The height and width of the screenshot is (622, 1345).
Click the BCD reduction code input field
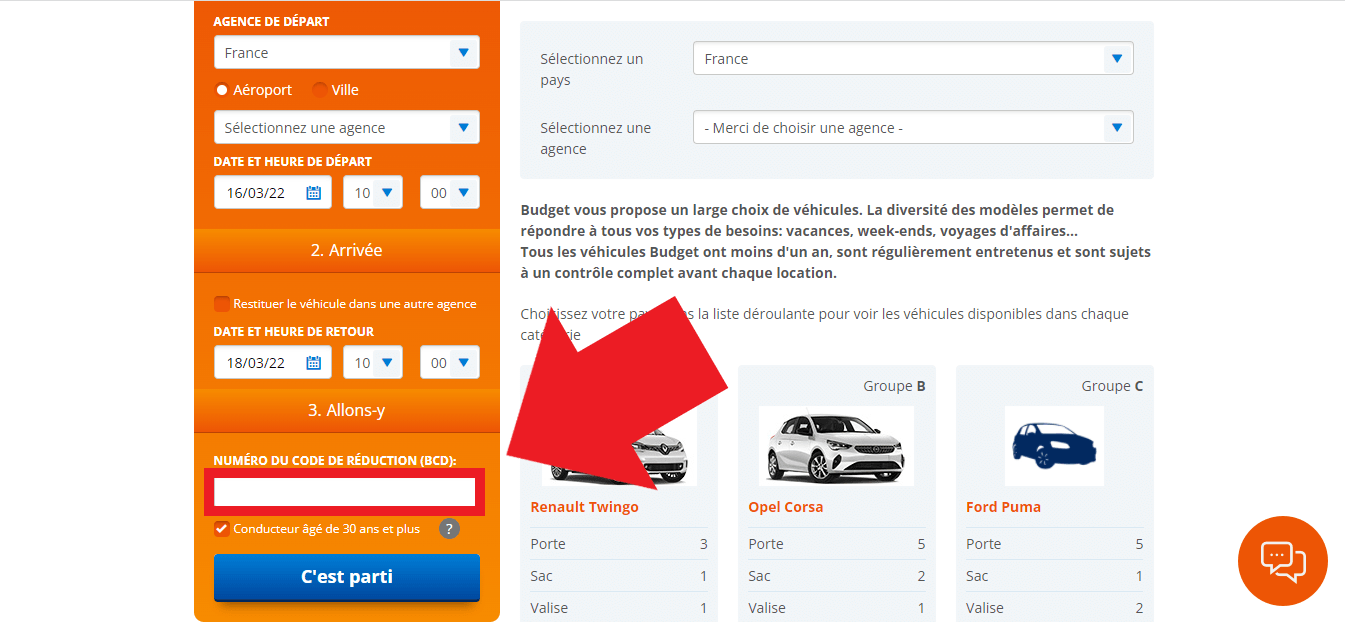(345, 492)
